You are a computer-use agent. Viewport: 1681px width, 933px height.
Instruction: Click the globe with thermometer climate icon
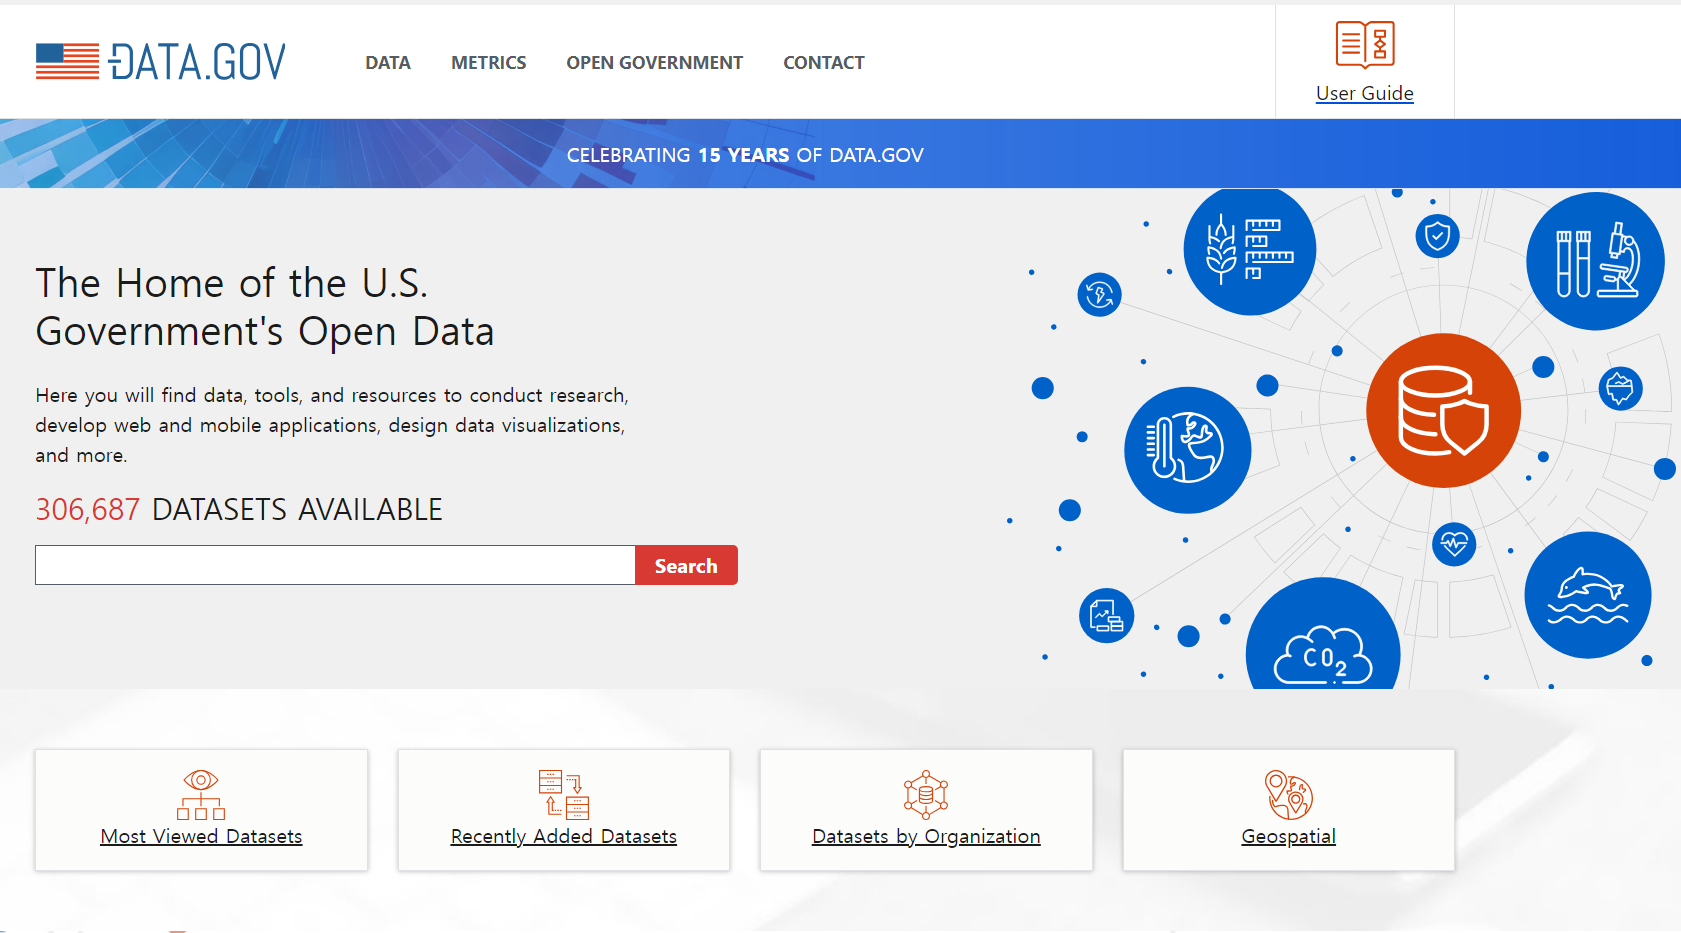pos(1188,450)
